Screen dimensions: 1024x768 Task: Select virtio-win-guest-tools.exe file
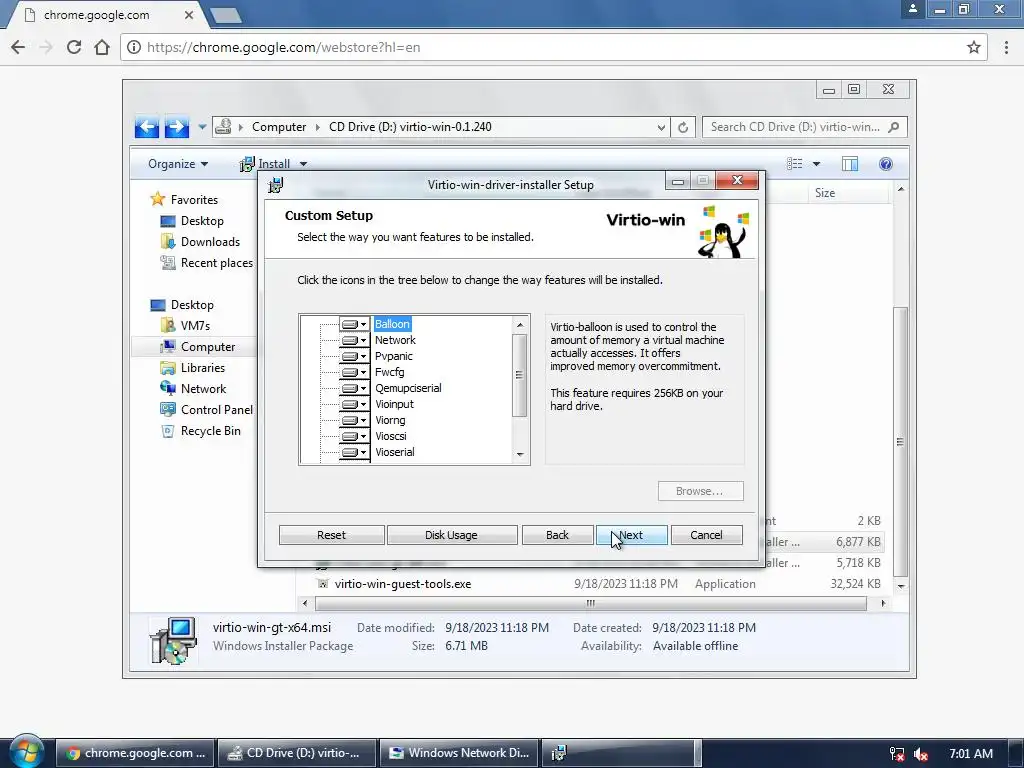[x=403, y=584]
